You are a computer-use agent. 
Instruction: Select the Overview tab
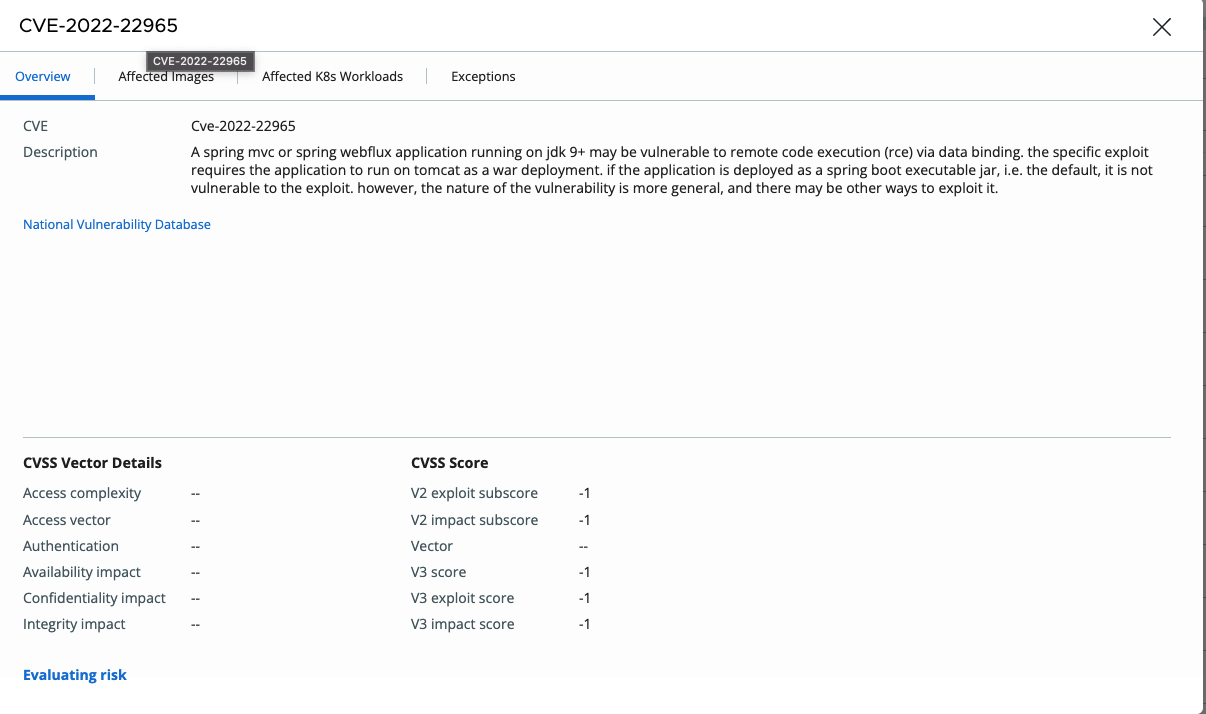(x=42, y=76)
